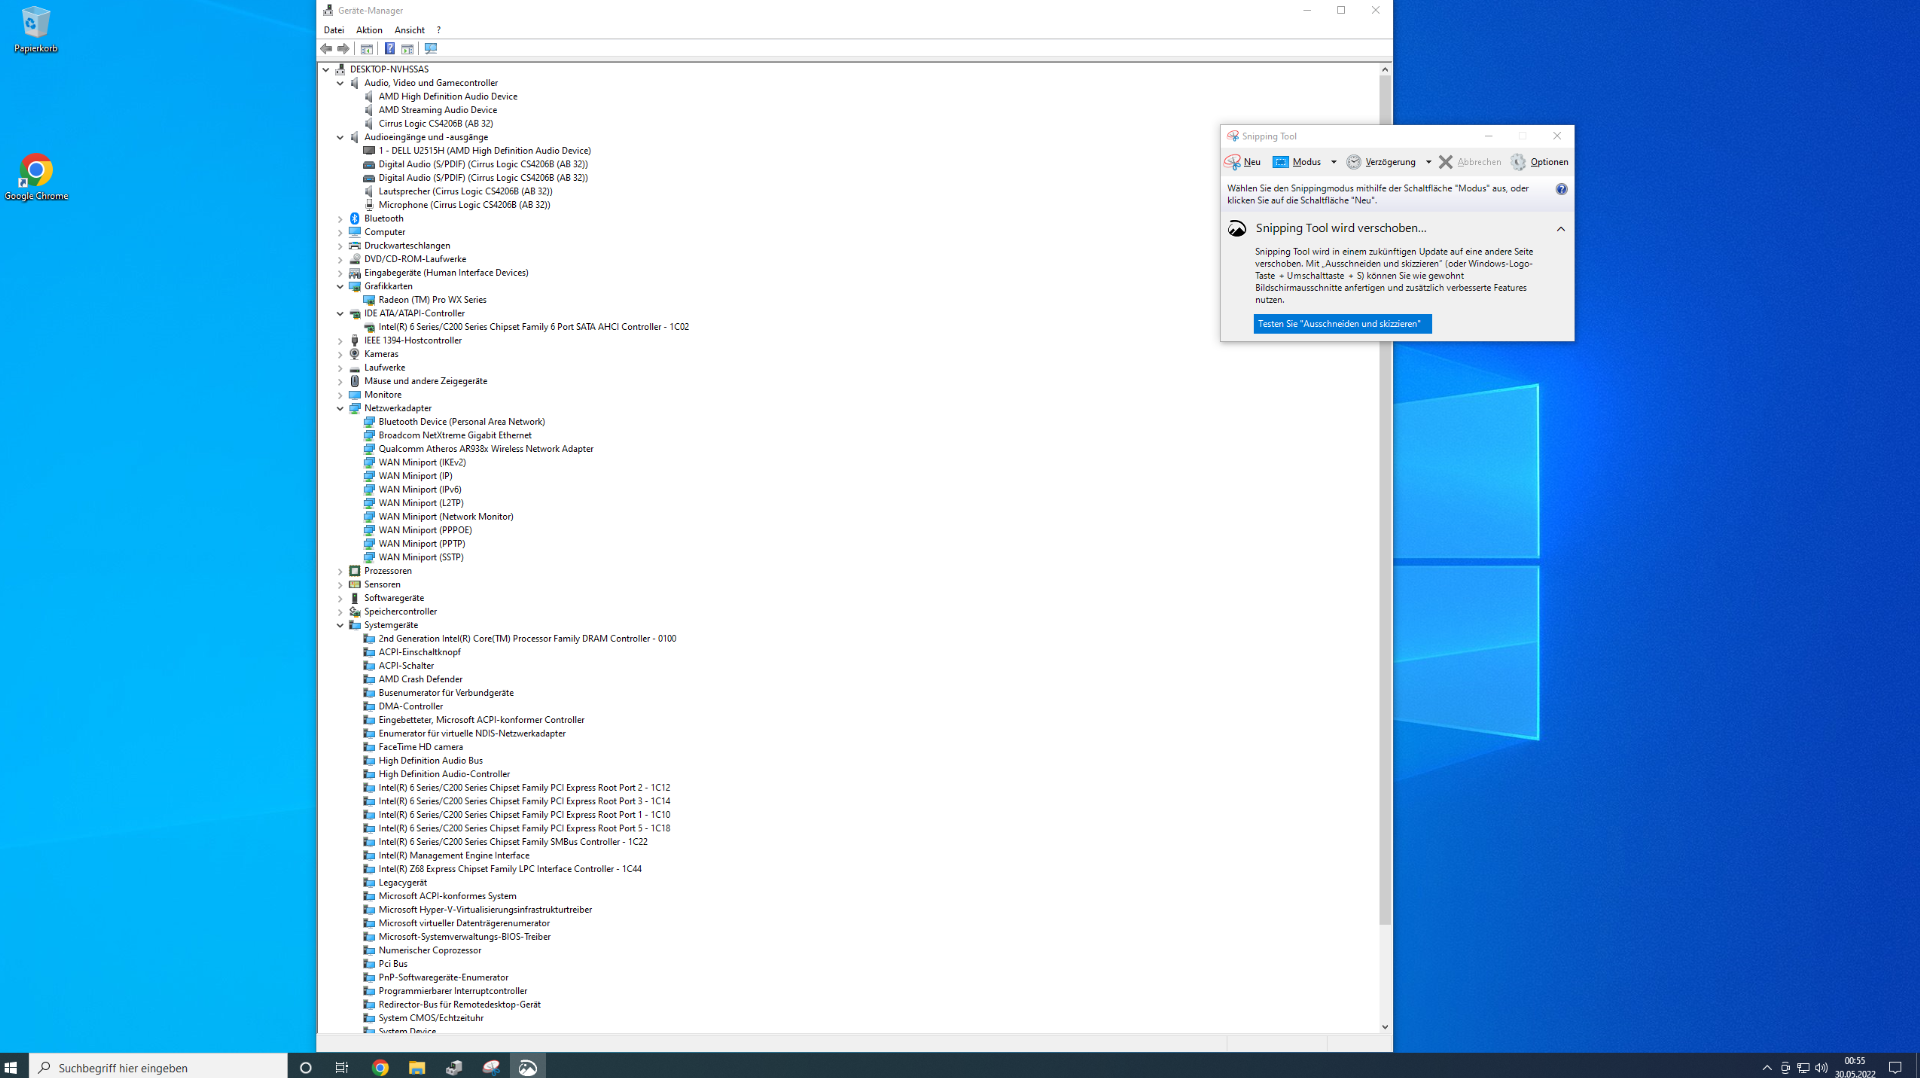Screen dimensions: 1920x1078
Task: Click Testen Sie "Ausschneiden und skizzieren" button
Action: pos(1342,324)
